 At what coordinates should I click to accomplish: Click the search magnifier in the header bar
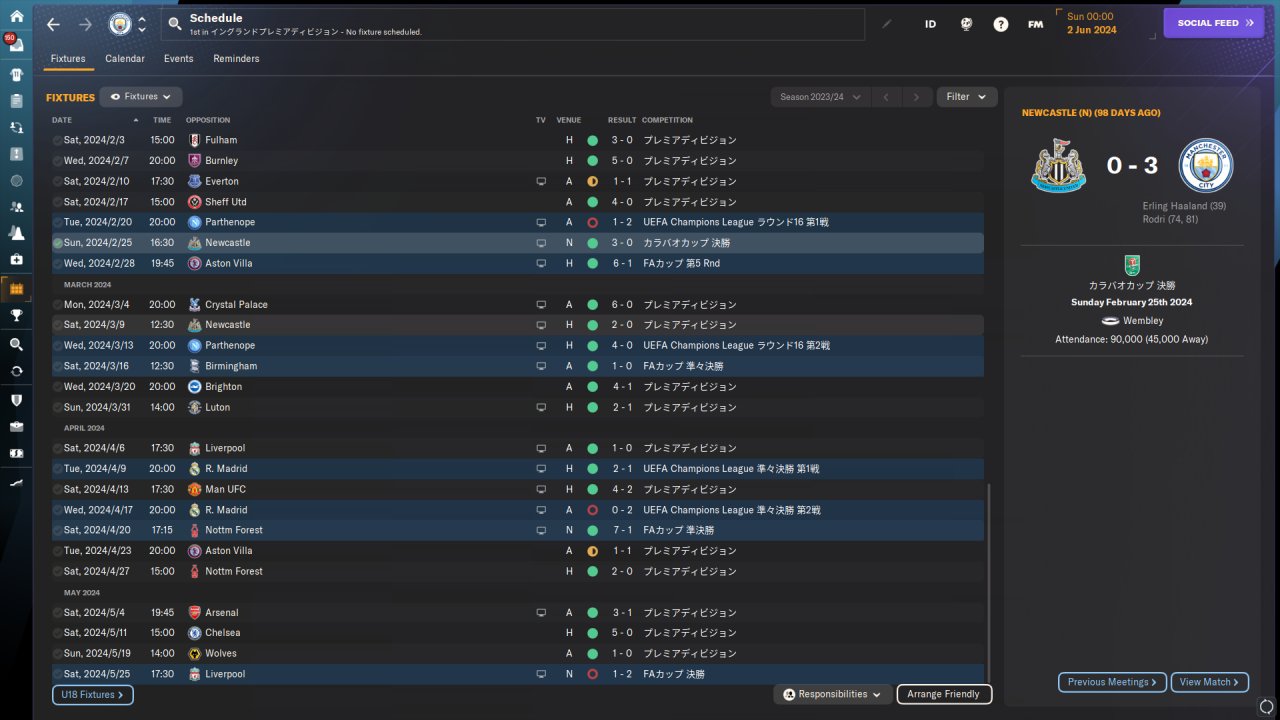pyautogui.click(x=175, y=24)
